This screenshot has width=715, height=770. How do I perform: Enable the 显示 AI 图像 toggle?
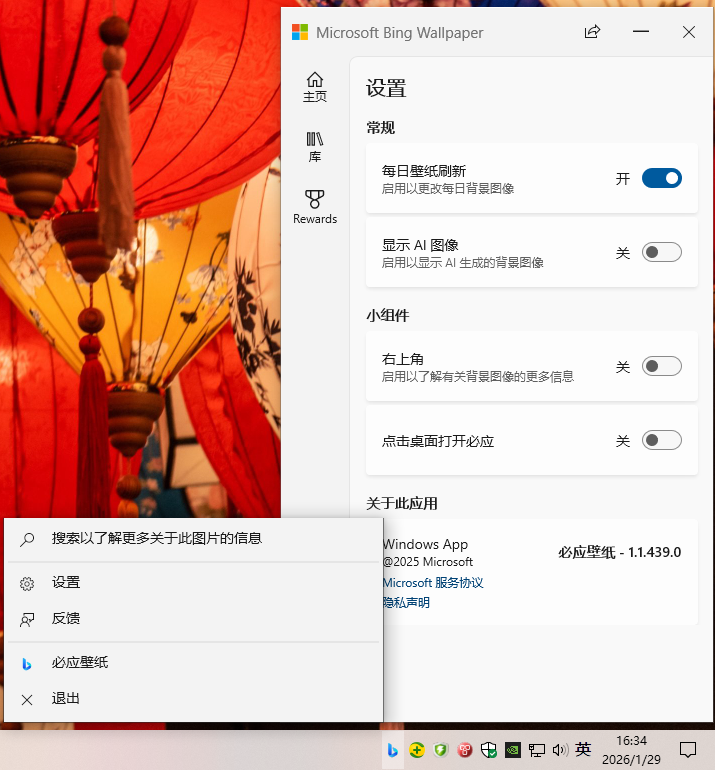tap(661, 252)
